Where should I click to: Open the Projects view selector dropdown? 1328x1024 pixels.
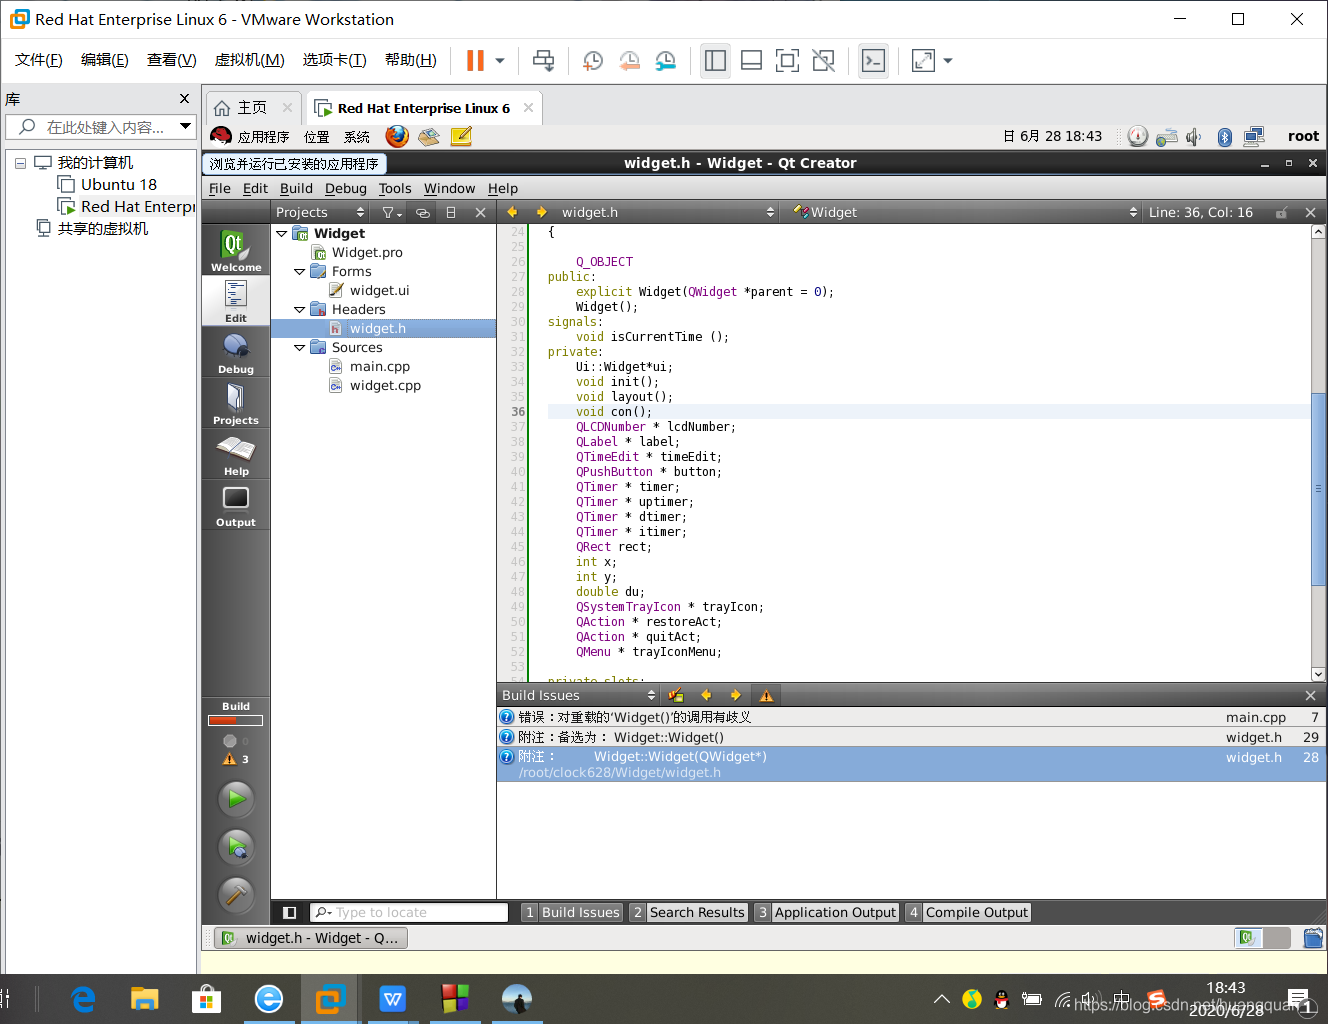coord(321,212)
